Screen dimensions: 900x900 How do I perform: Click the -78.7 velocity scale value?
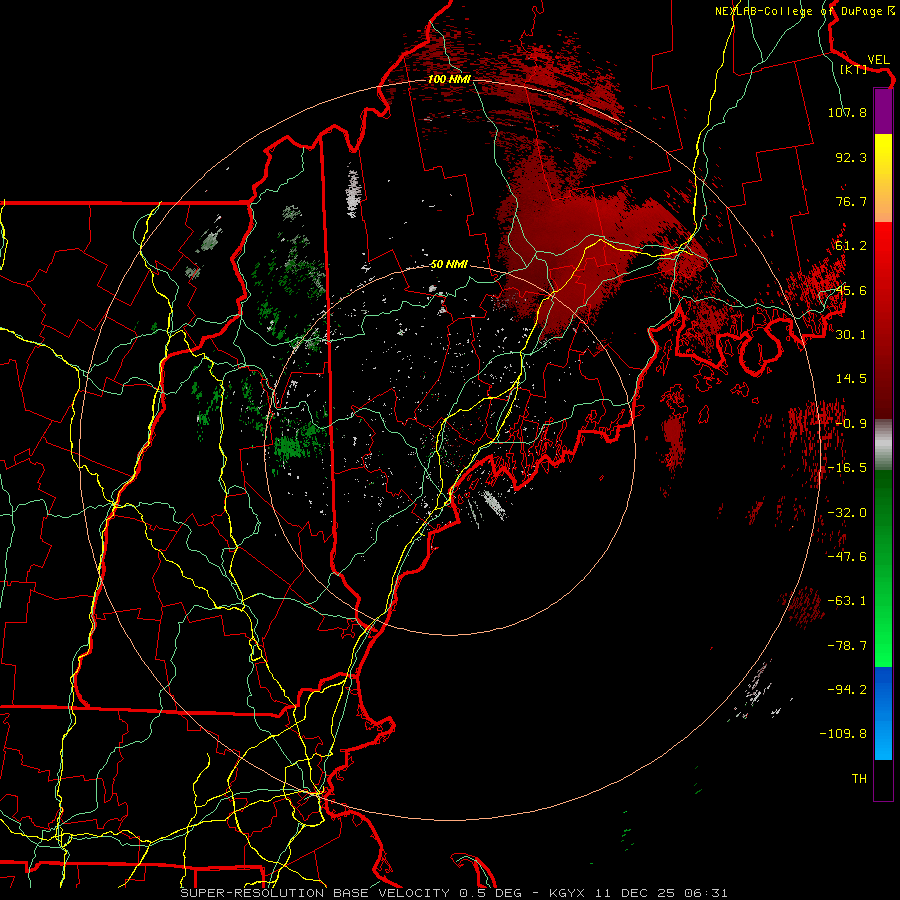[x=847, y=646]
